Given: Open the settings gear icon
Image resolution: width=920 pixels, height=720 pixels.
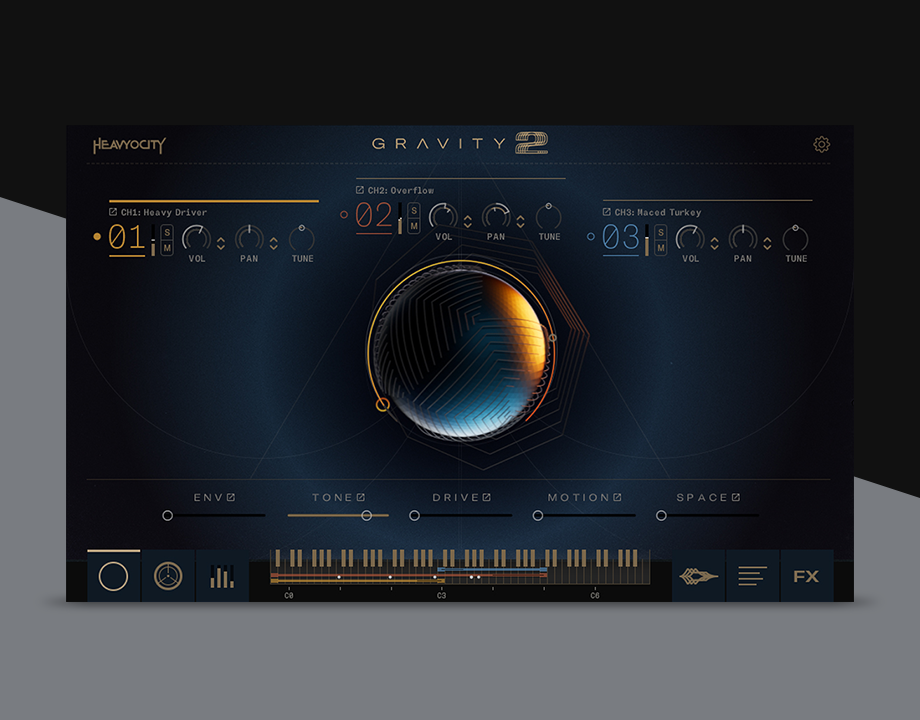Looking at the screenshot, I should (821, 145).
